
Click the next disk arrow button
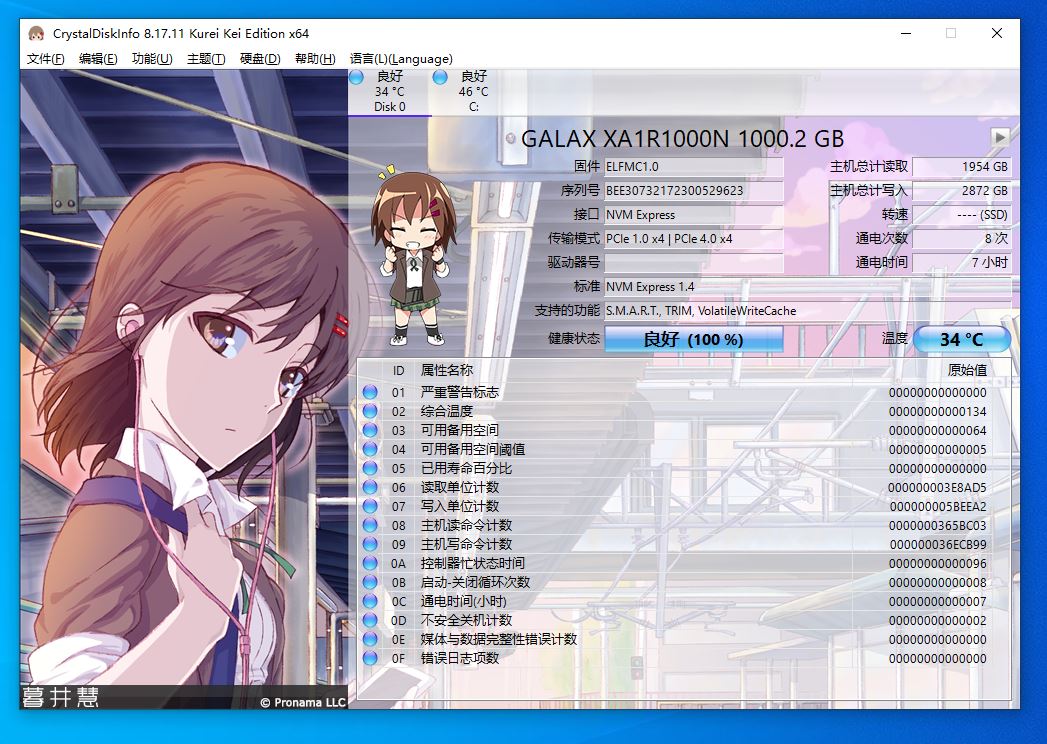point(1000,138)
